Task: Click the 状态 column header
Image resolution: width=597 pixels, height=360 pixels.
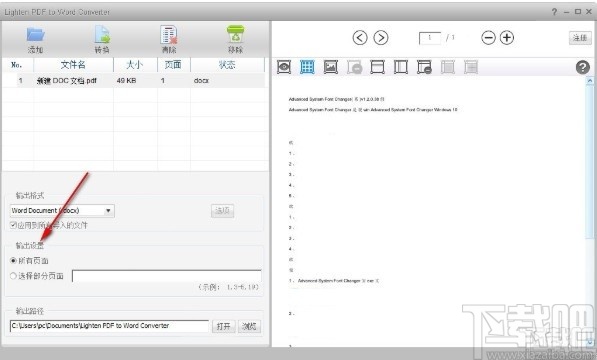Action: coord(227,65)
